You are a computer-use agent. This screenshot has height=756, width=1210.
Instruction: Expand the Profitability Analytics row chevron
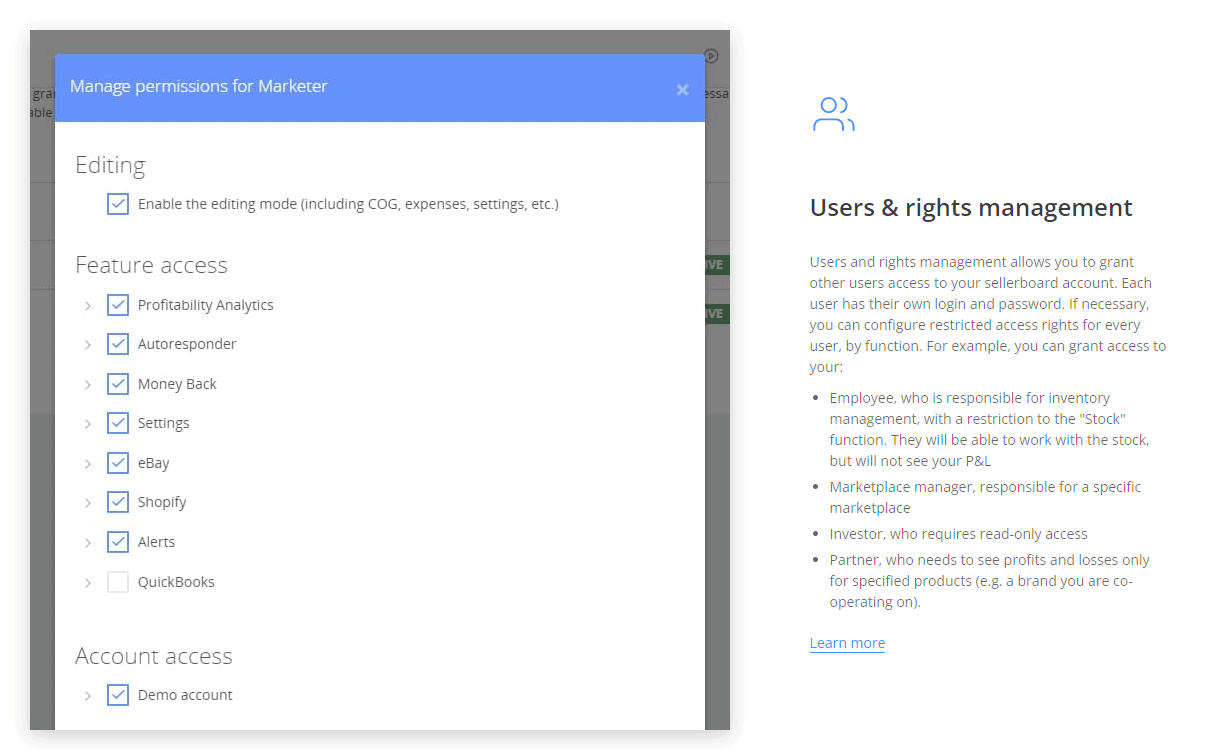[x=88, y=305]
